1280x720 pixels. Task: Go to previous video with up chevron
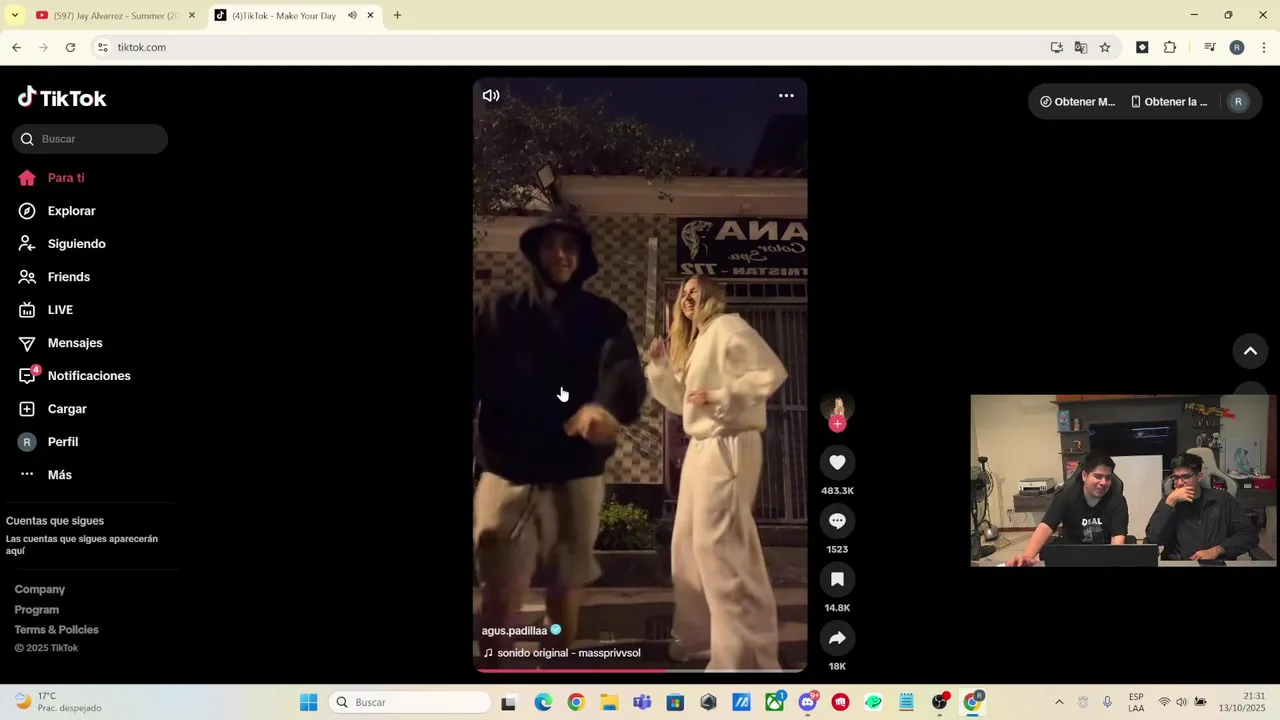click(1250, 351)
